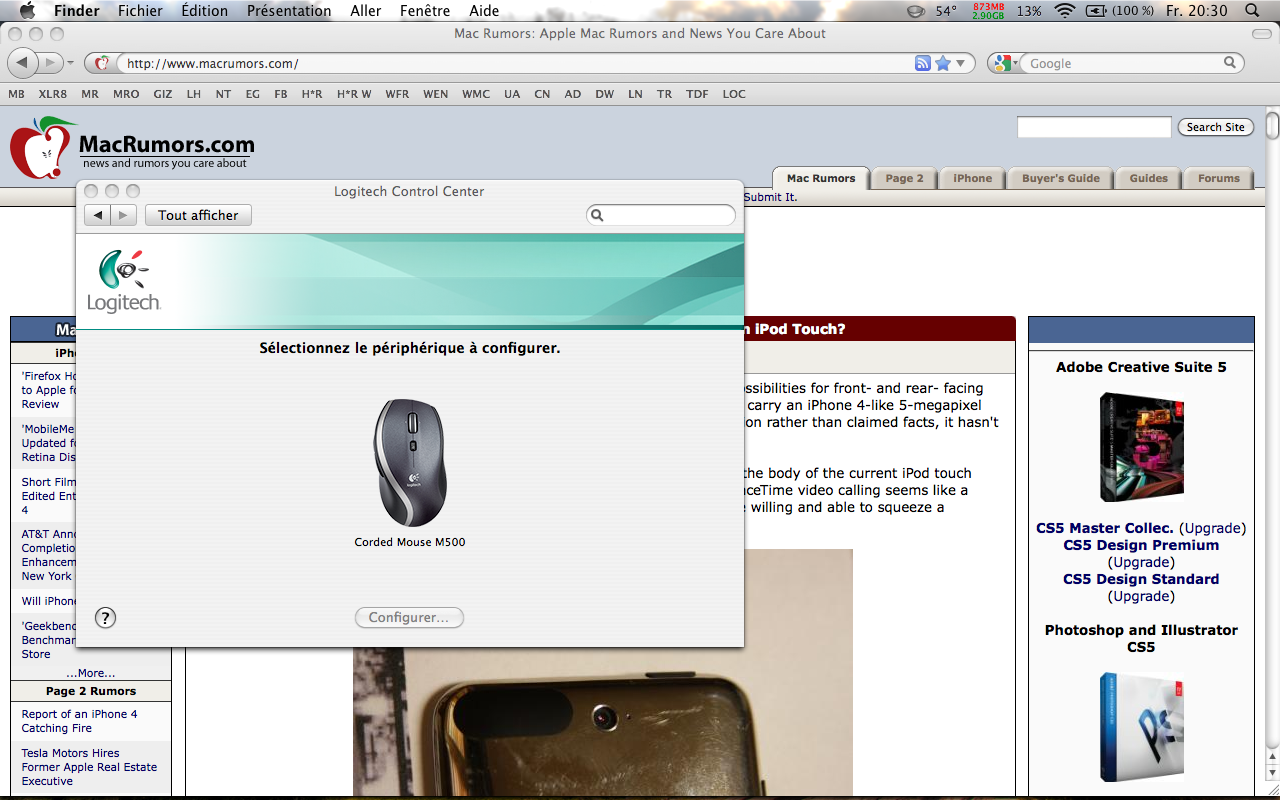
Task: Open the Finder menu
Action: point(77,11)
